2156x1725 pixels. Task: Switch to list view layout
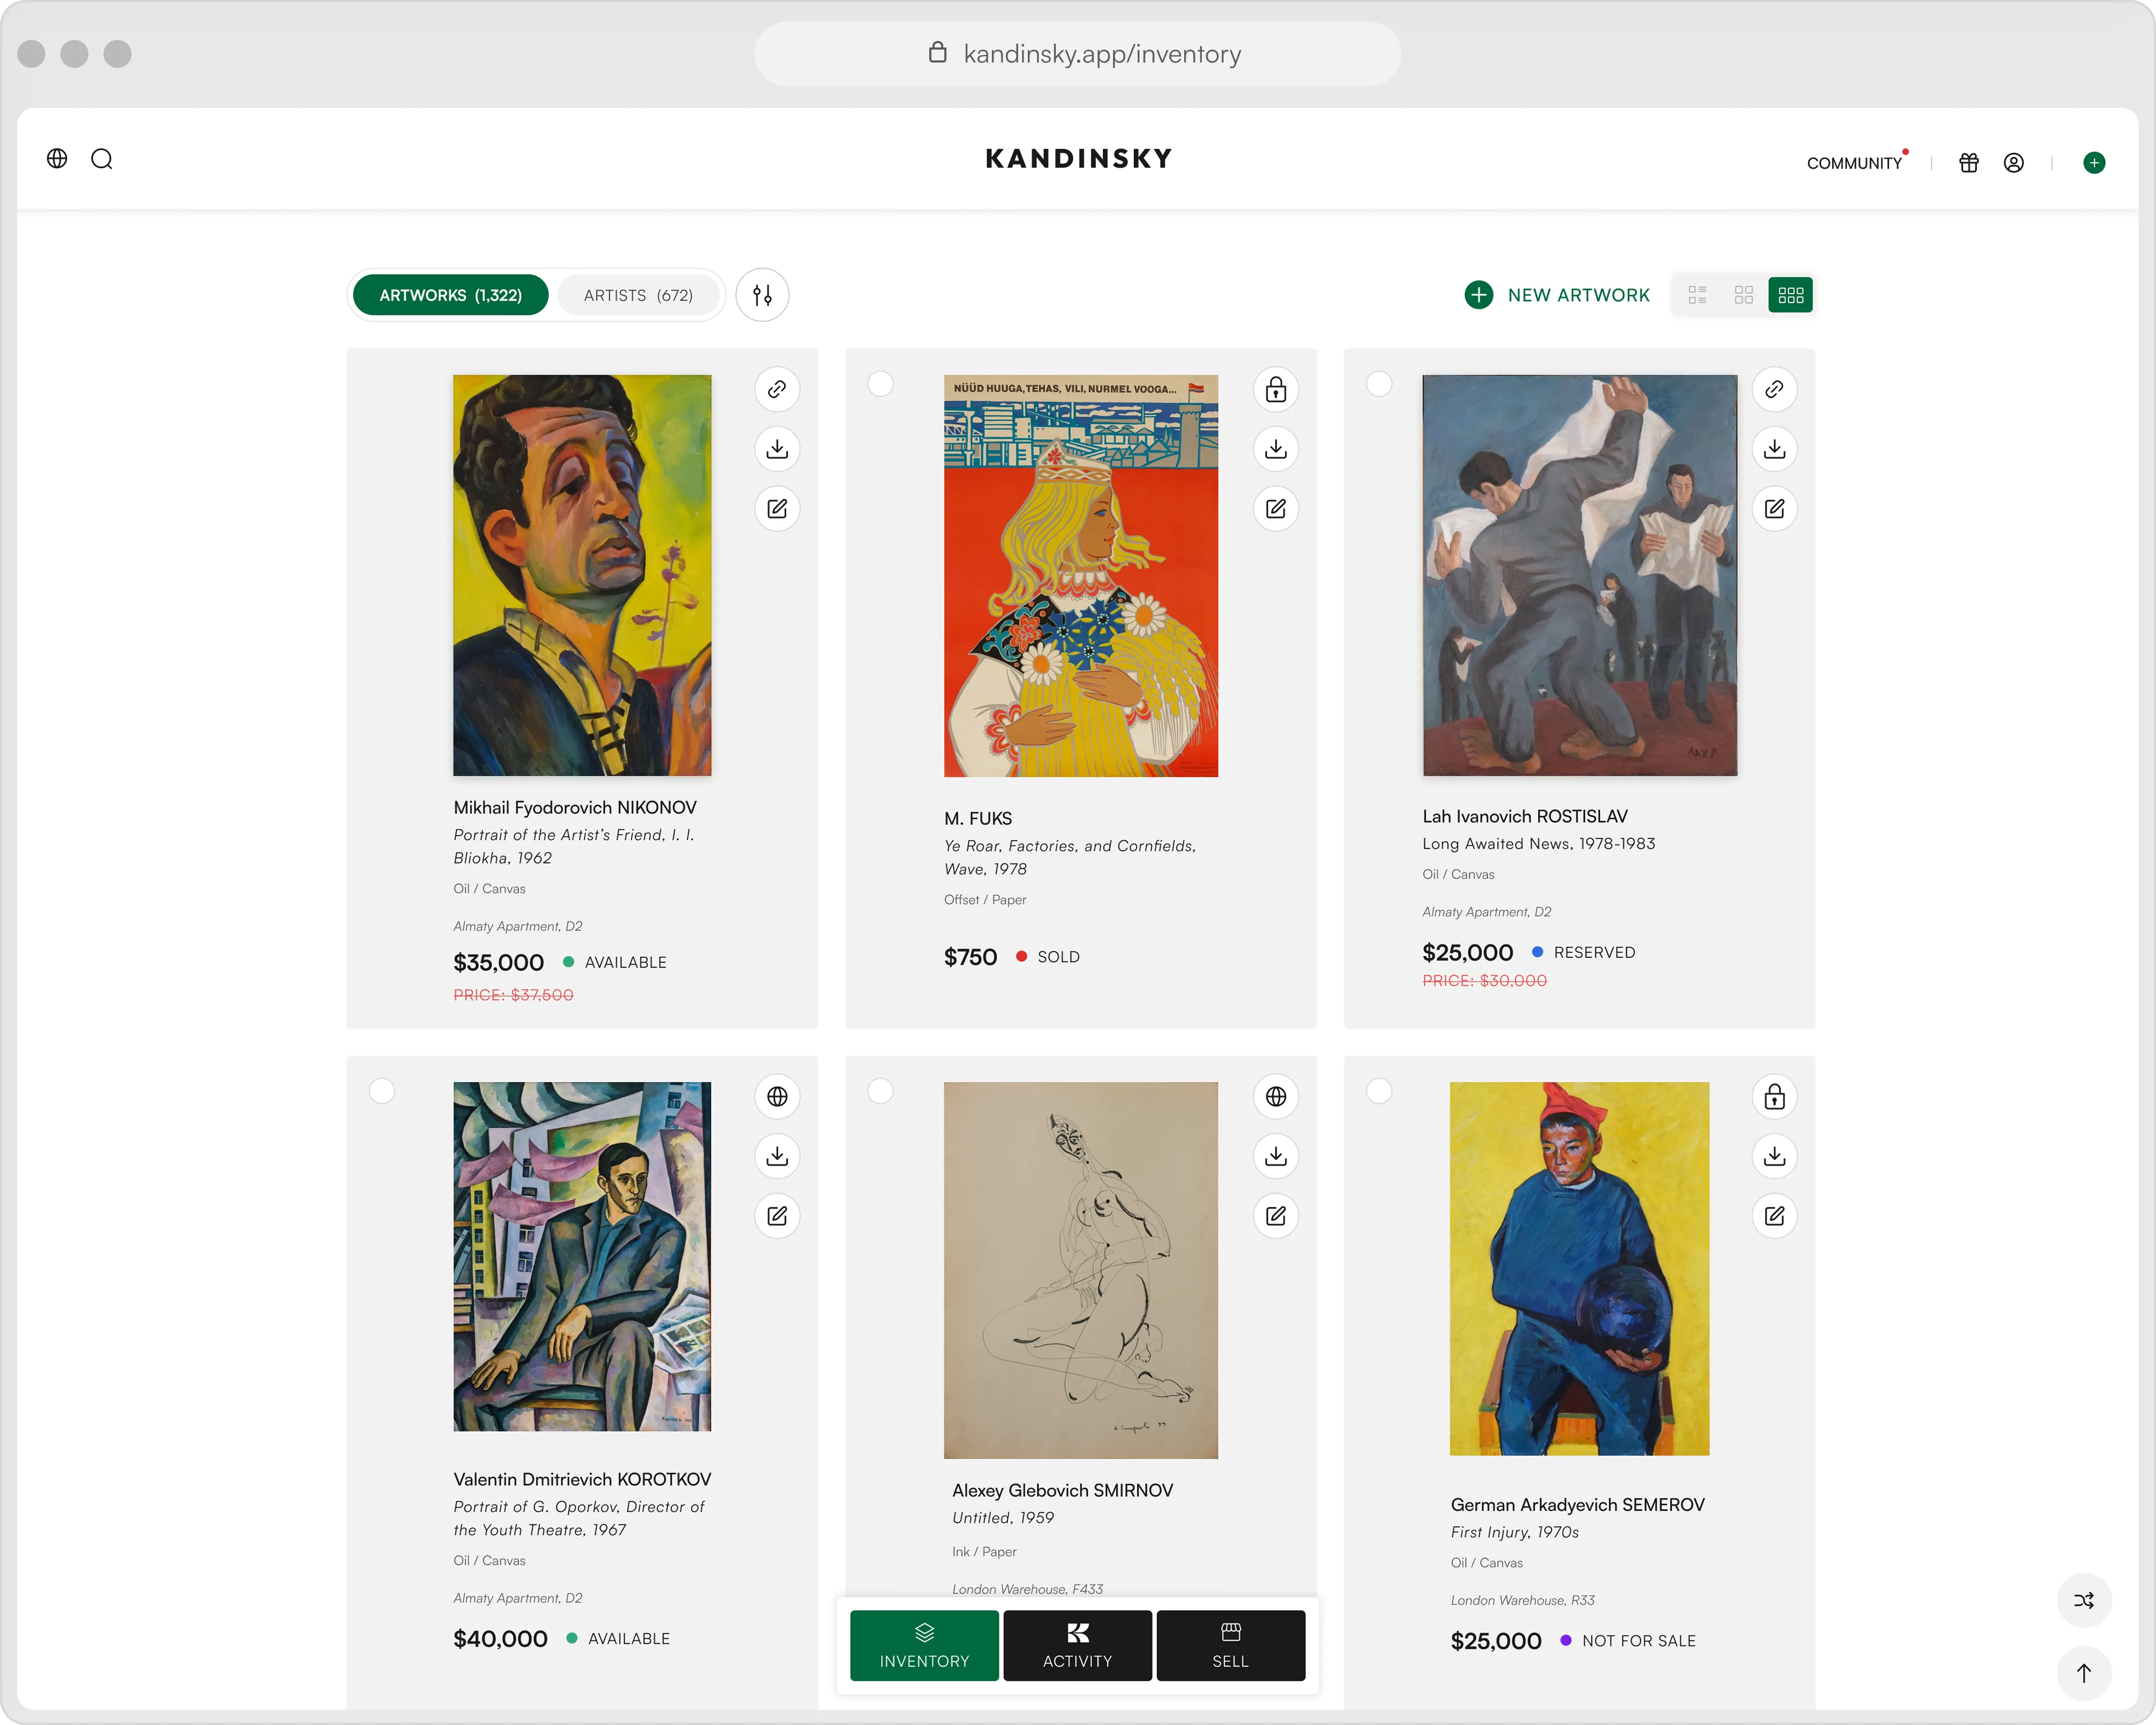1697,295
